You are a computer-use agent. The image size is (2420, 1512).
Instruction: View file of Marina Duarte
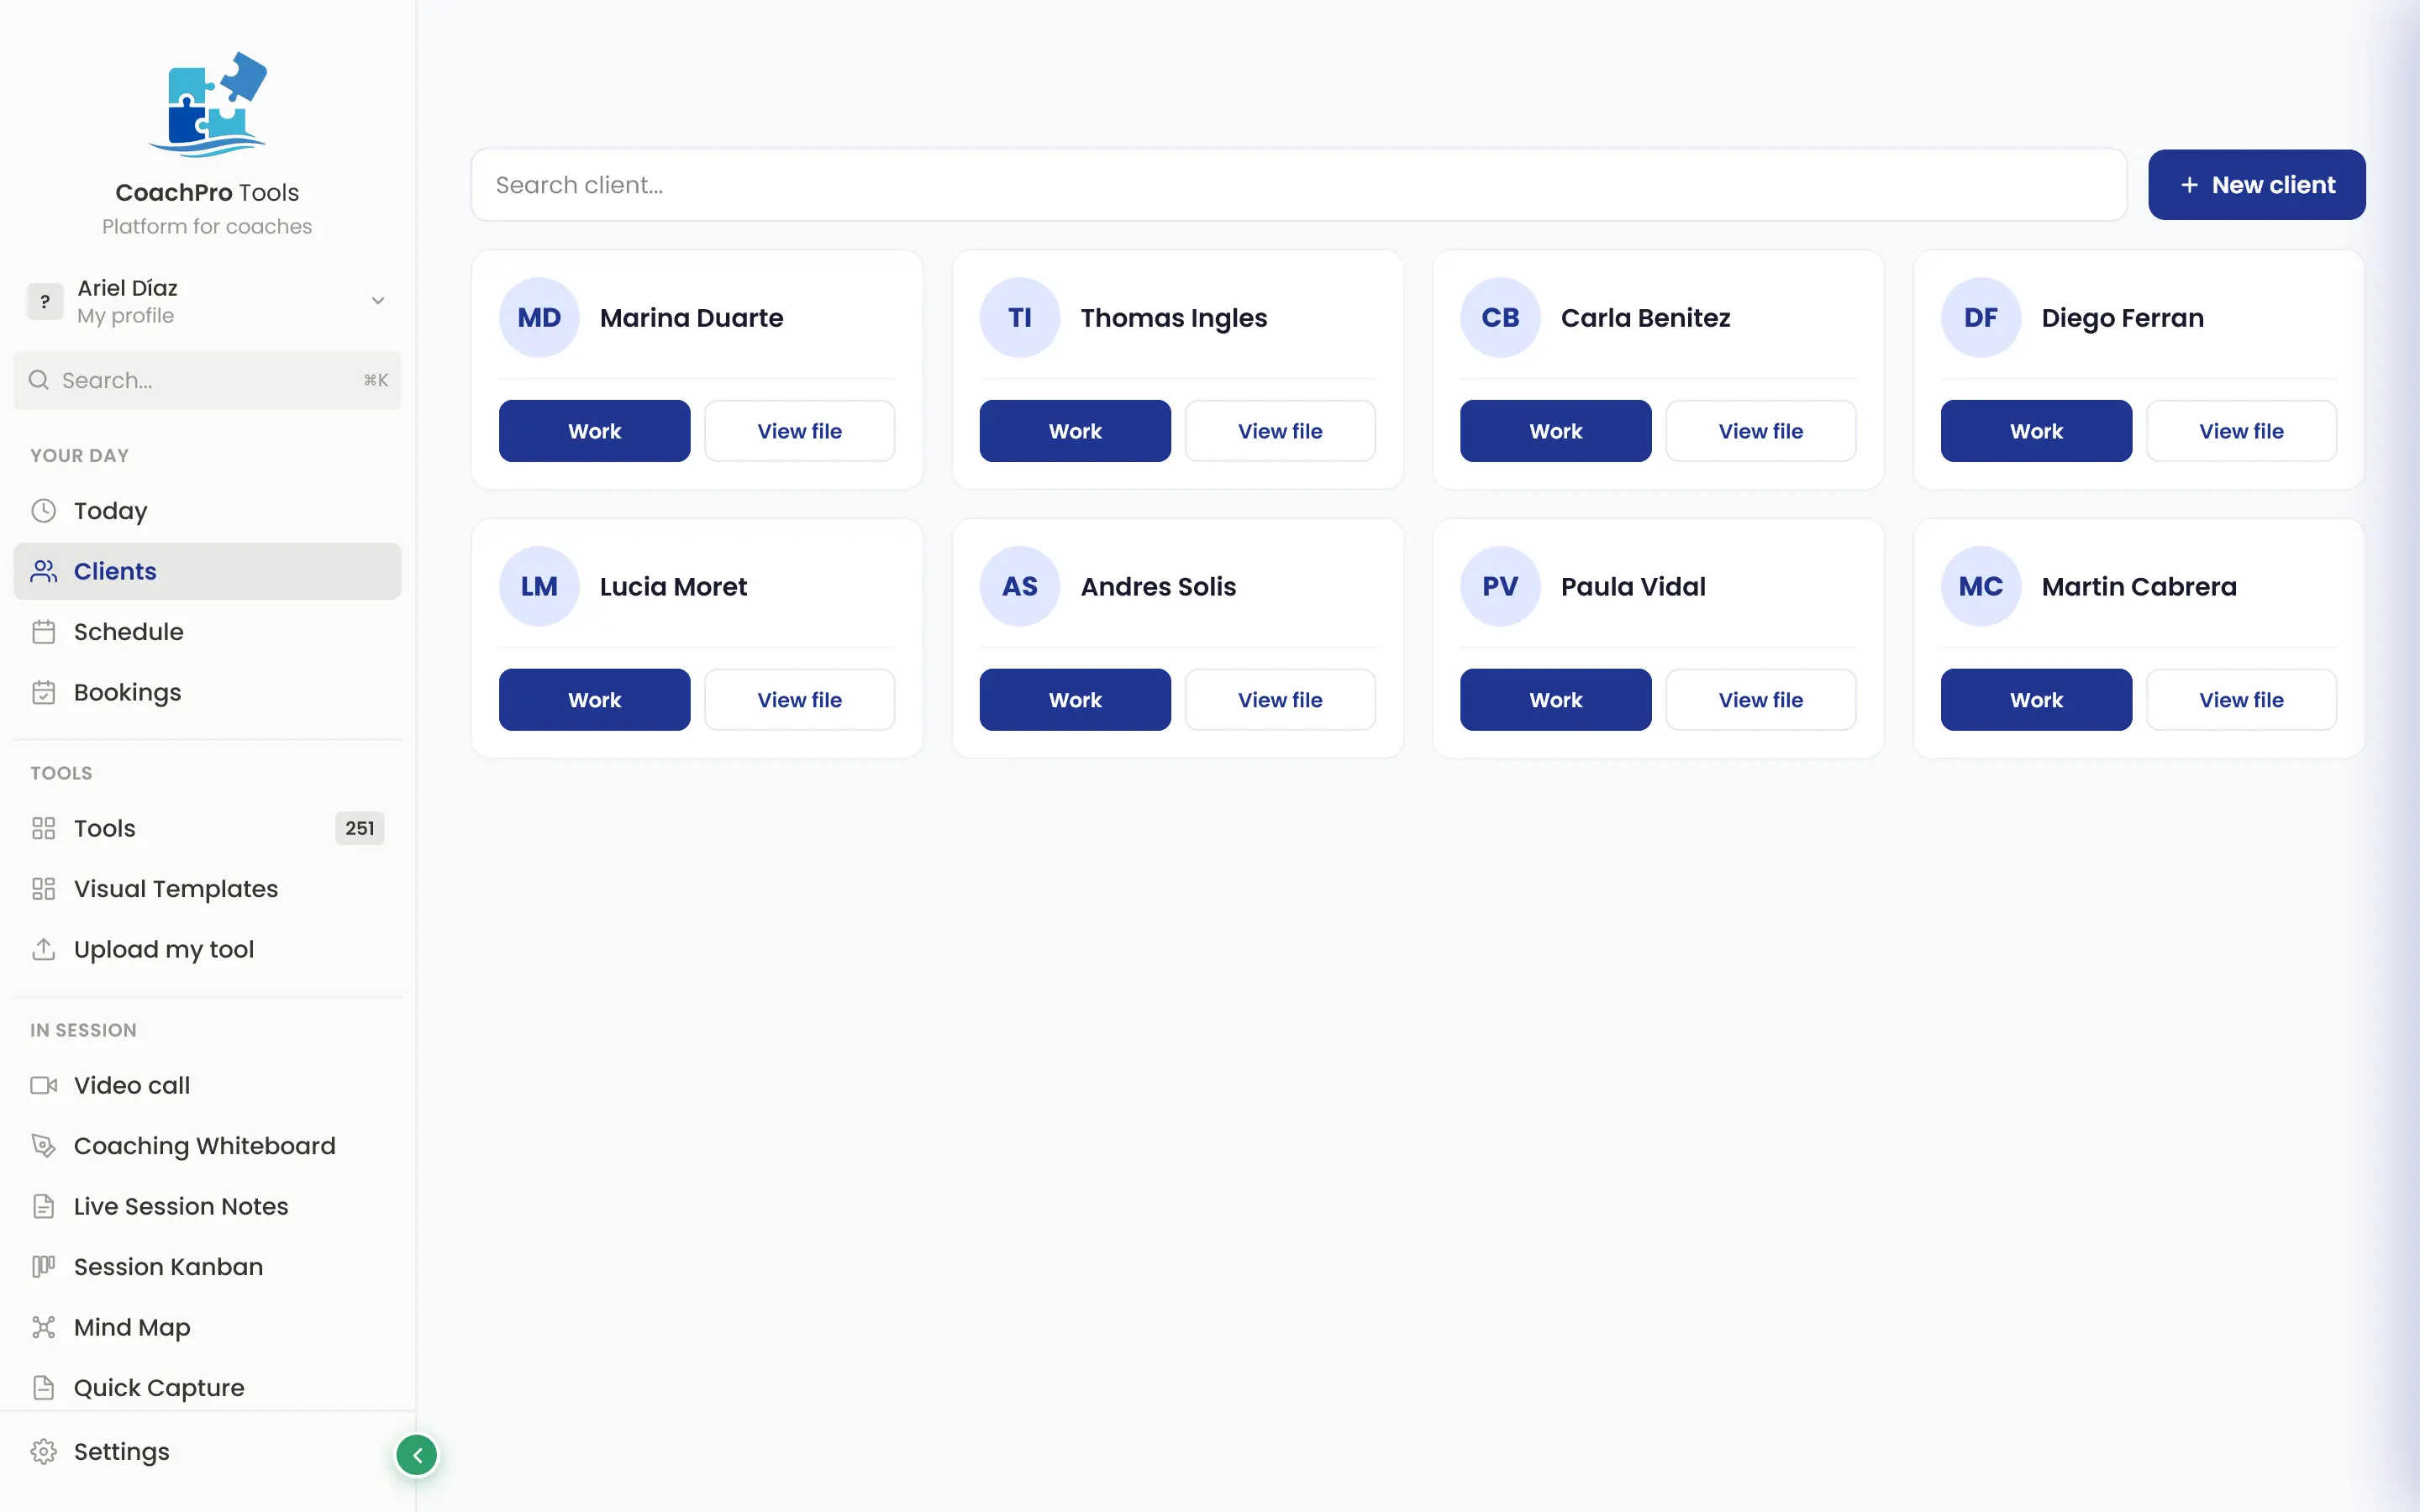[799, 431]
